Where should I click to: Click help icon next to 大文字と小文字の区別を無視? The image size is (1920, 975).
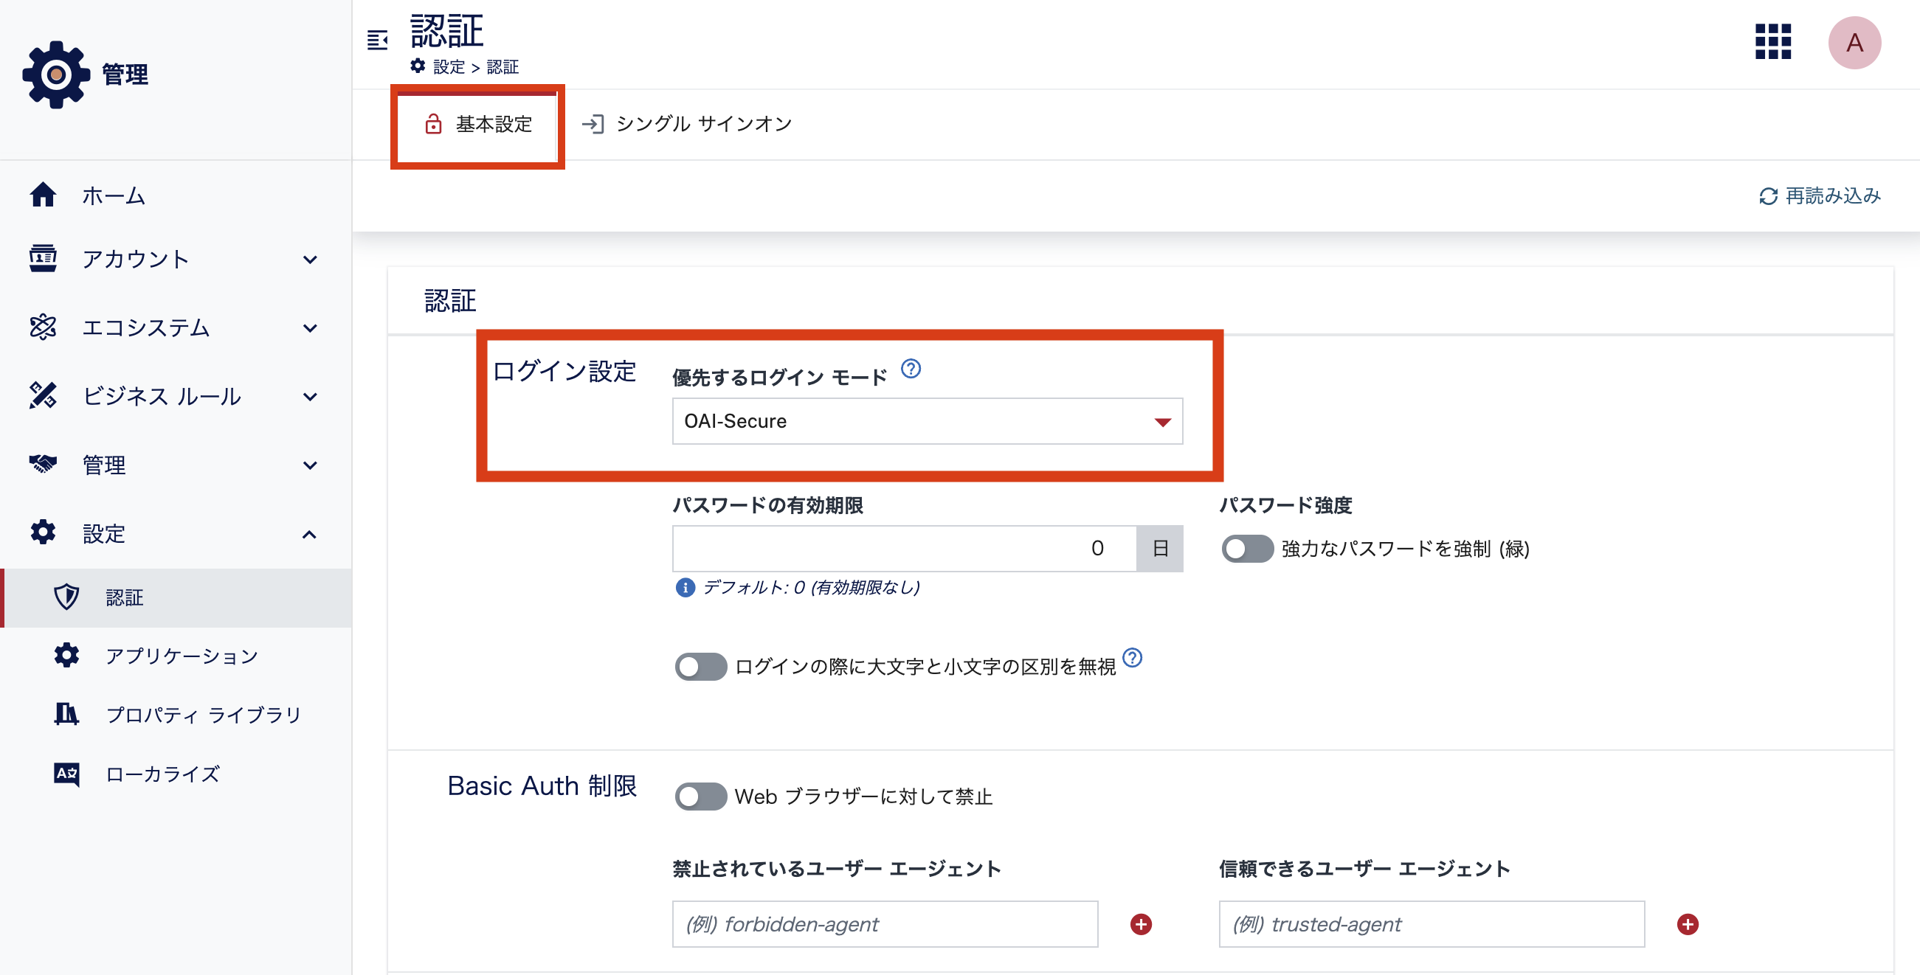(x=1132, y=658)
